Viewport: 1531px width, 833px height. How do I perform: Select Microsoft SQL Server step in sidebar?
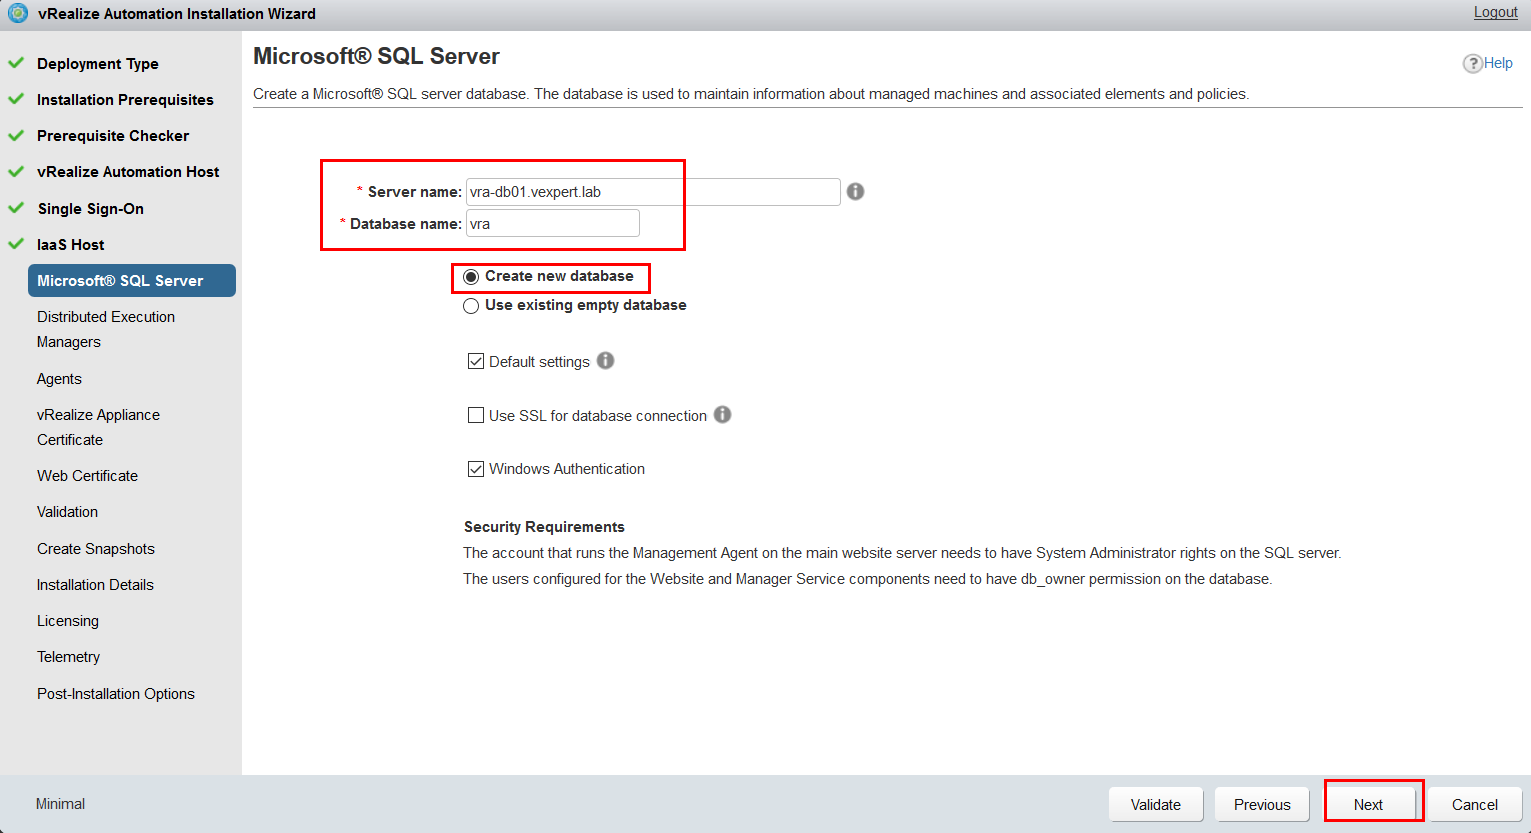click(132, 280)
